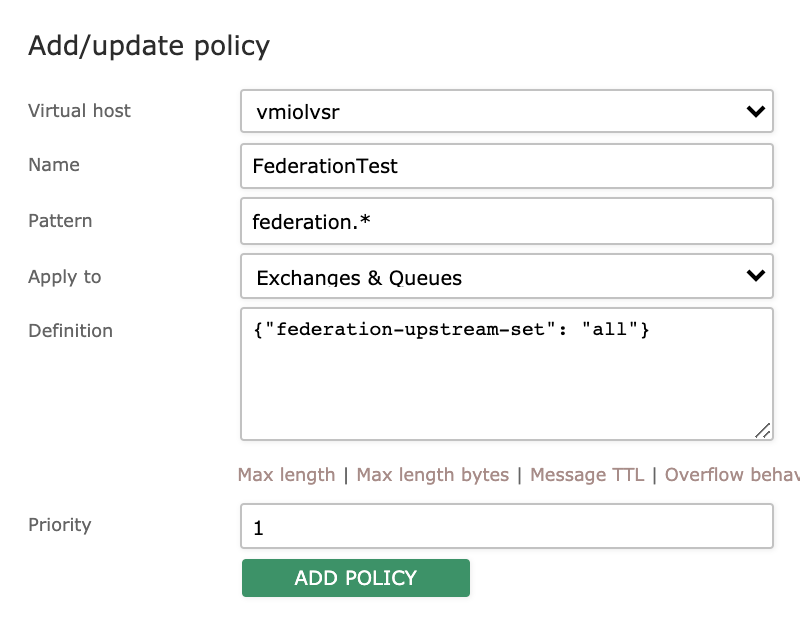This screenshot has width=800, height=622.
Task: Click the ADD POLICY button
Action: tap(355, 578)
